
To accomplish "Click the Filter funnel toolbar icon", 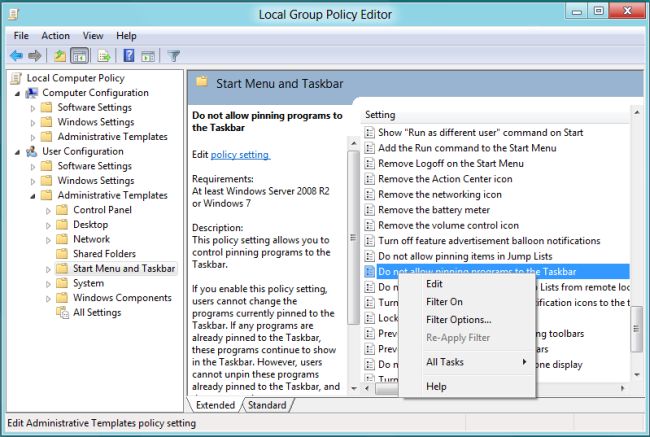I will coord(174,56).
